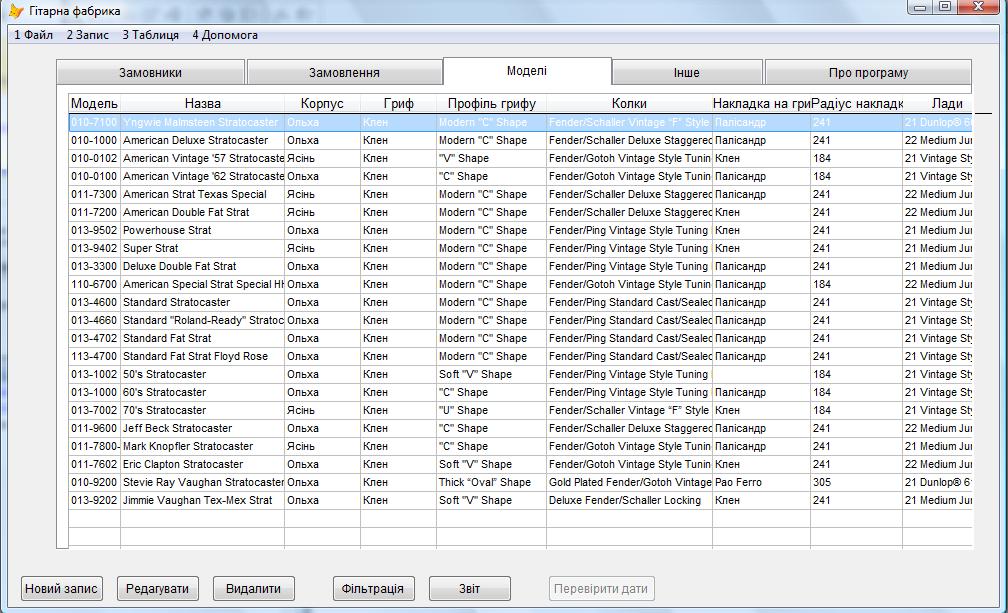Screen dimensions: 1008x613
Task: Click the Deluxe Fender/Schaller Locking cell
Action: (629, 500)
